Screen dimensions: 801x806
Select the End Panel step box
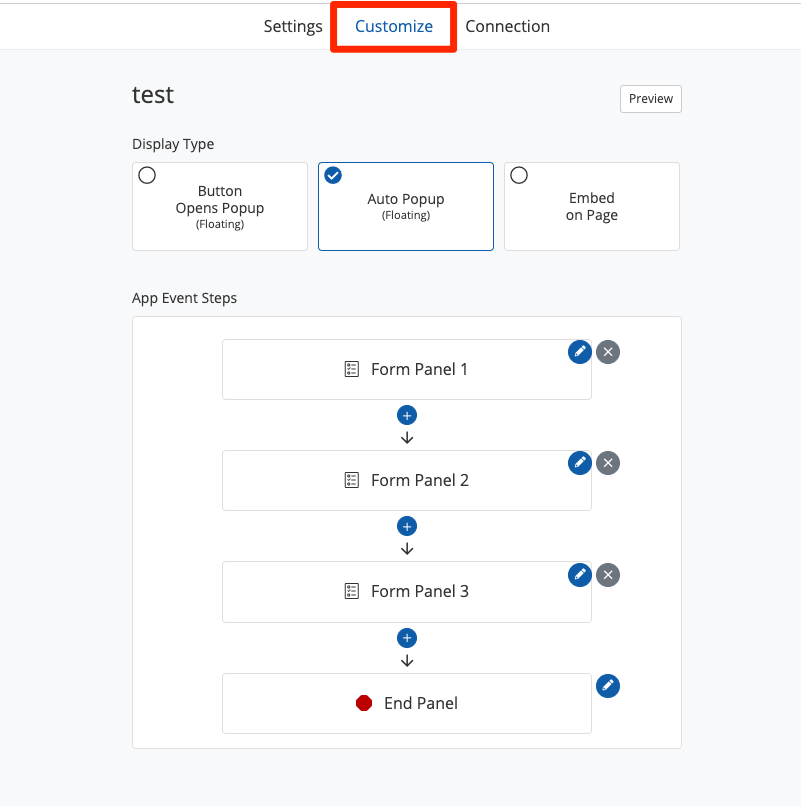[x=406, y=704]
